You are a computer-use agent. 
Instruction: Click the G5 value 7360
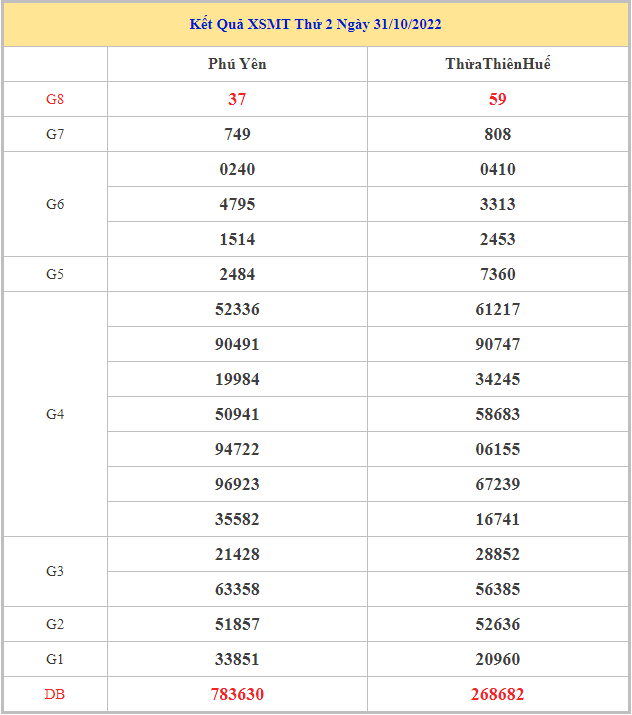[497, 274]
